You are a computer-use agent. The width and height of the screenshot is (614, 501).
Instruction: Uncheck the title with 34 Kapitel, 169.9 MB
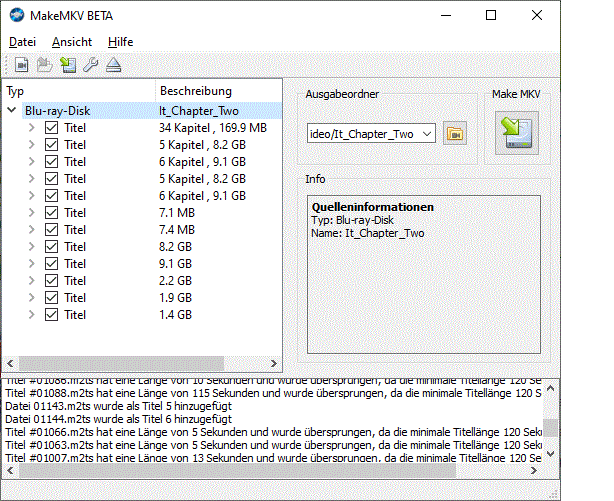(52, 128)
